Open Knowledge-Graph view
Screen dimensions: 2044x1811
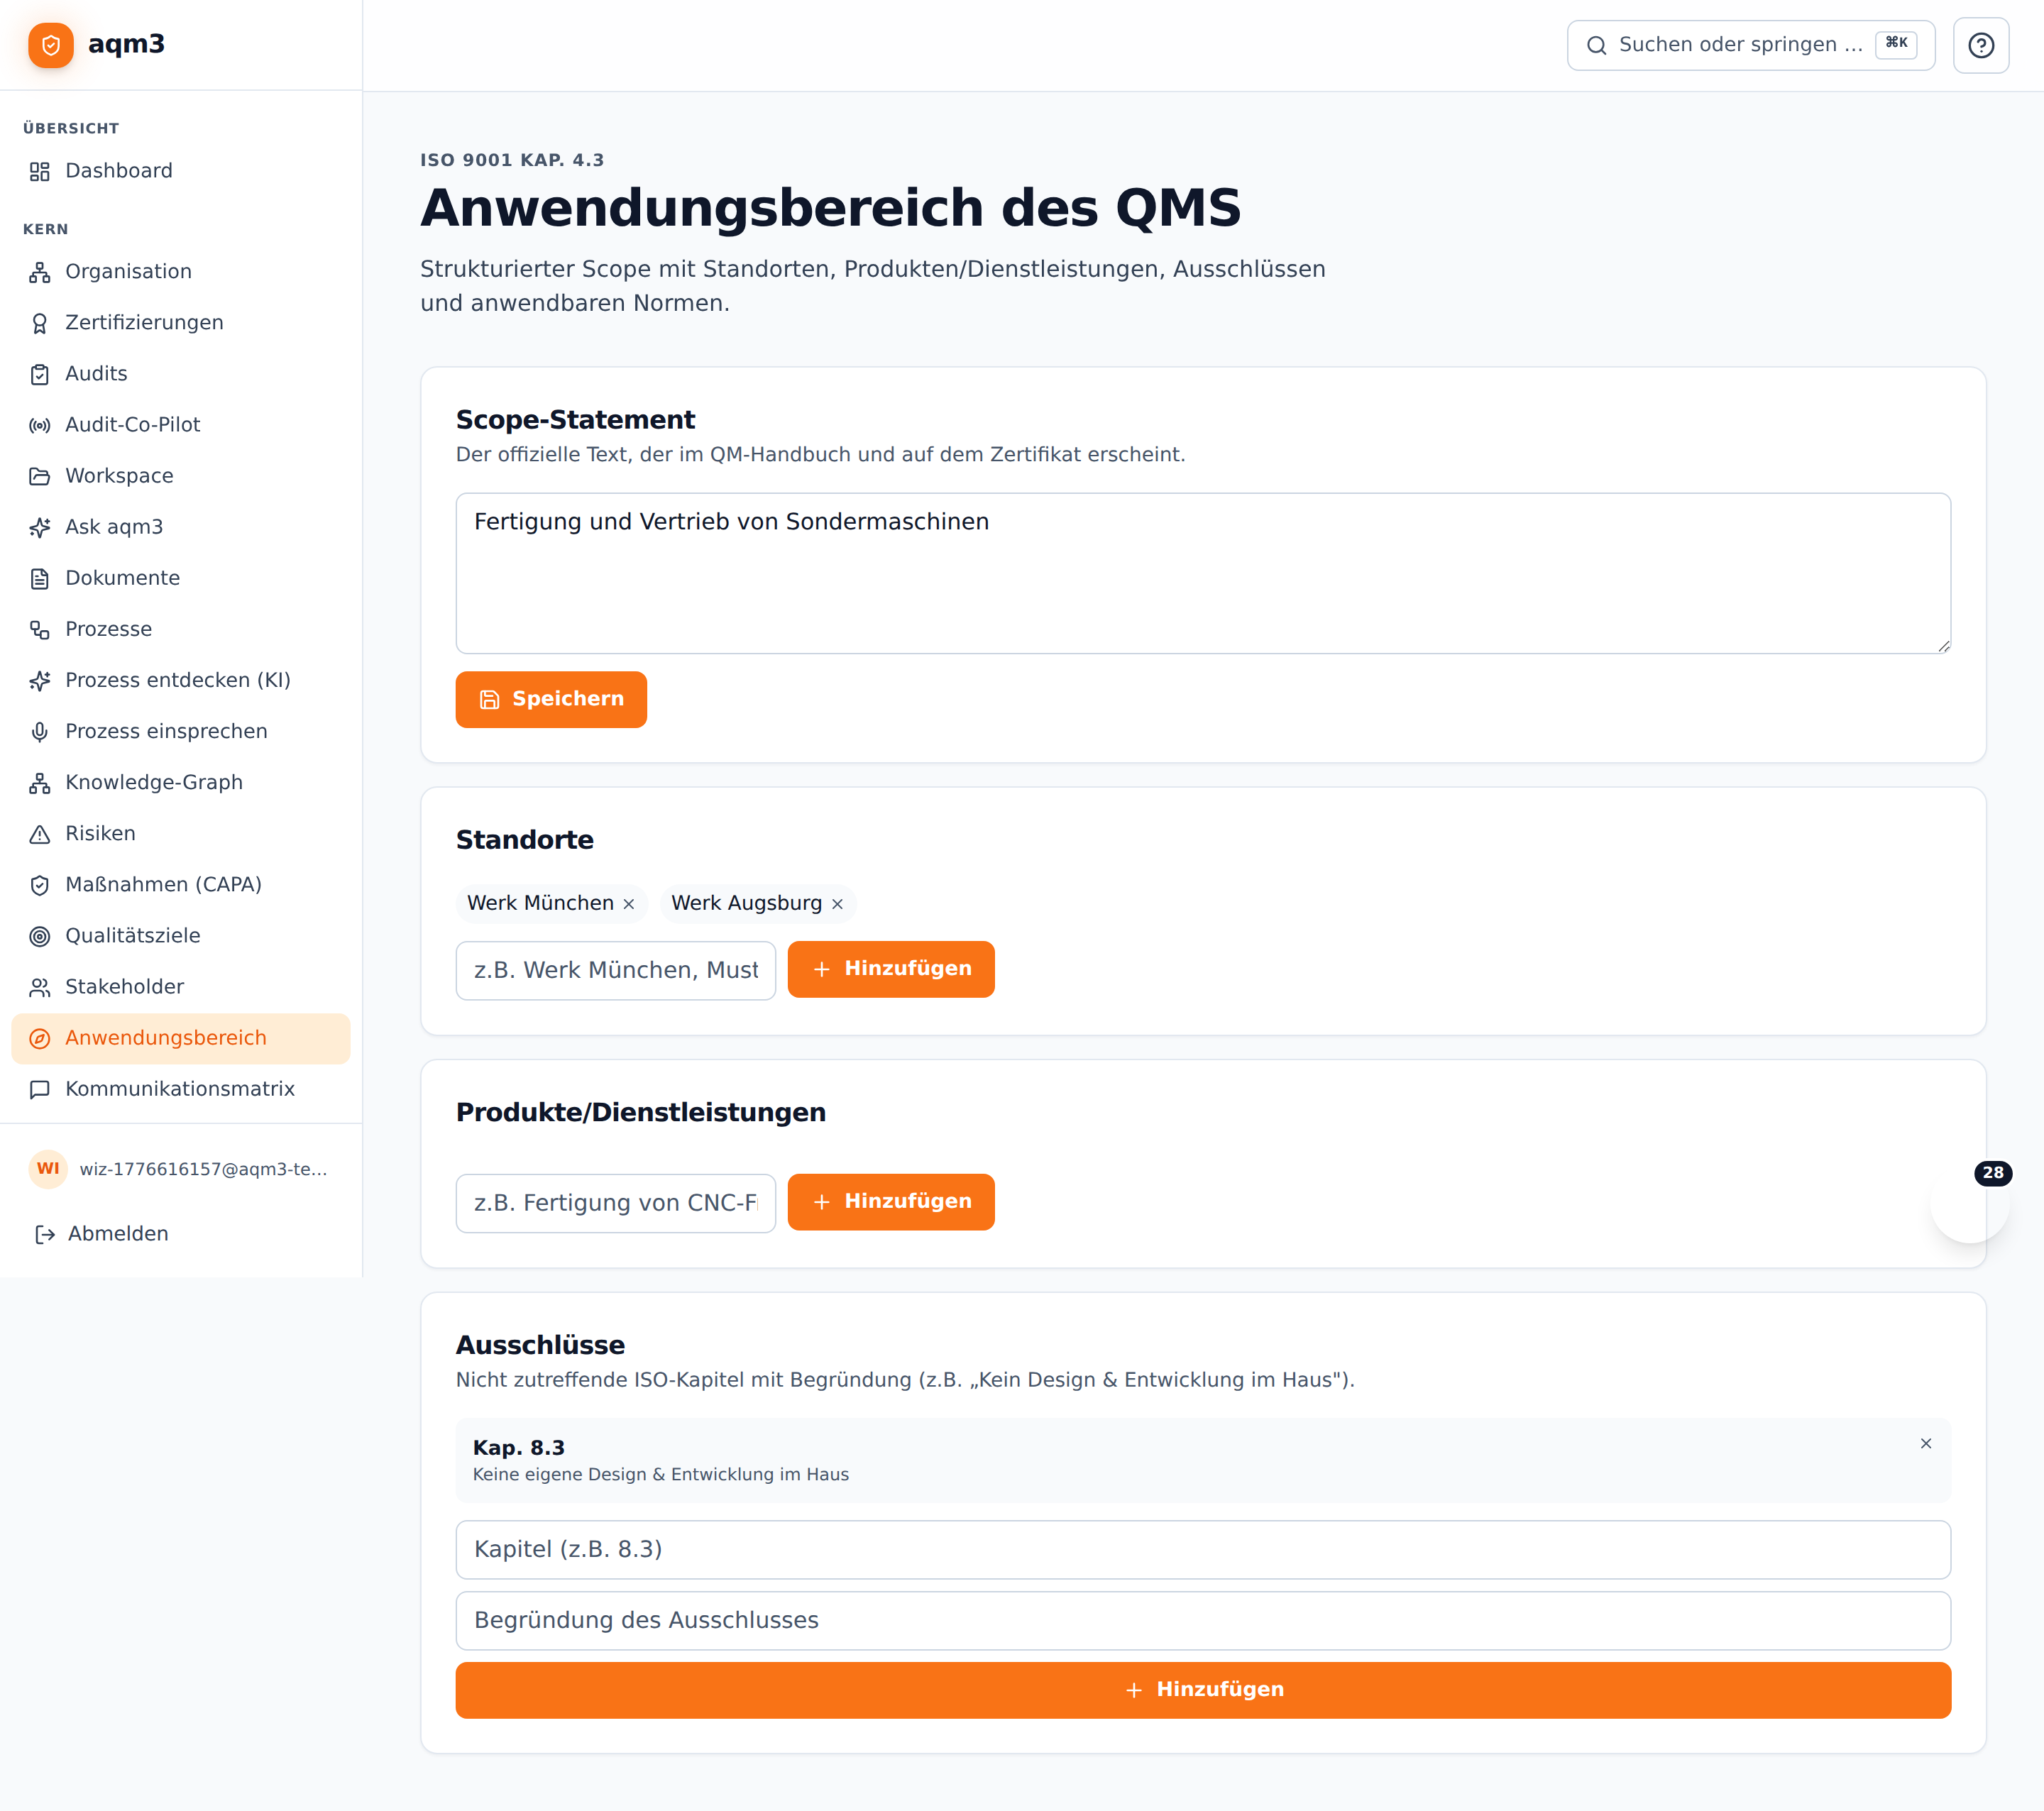(x=181, y=783)
